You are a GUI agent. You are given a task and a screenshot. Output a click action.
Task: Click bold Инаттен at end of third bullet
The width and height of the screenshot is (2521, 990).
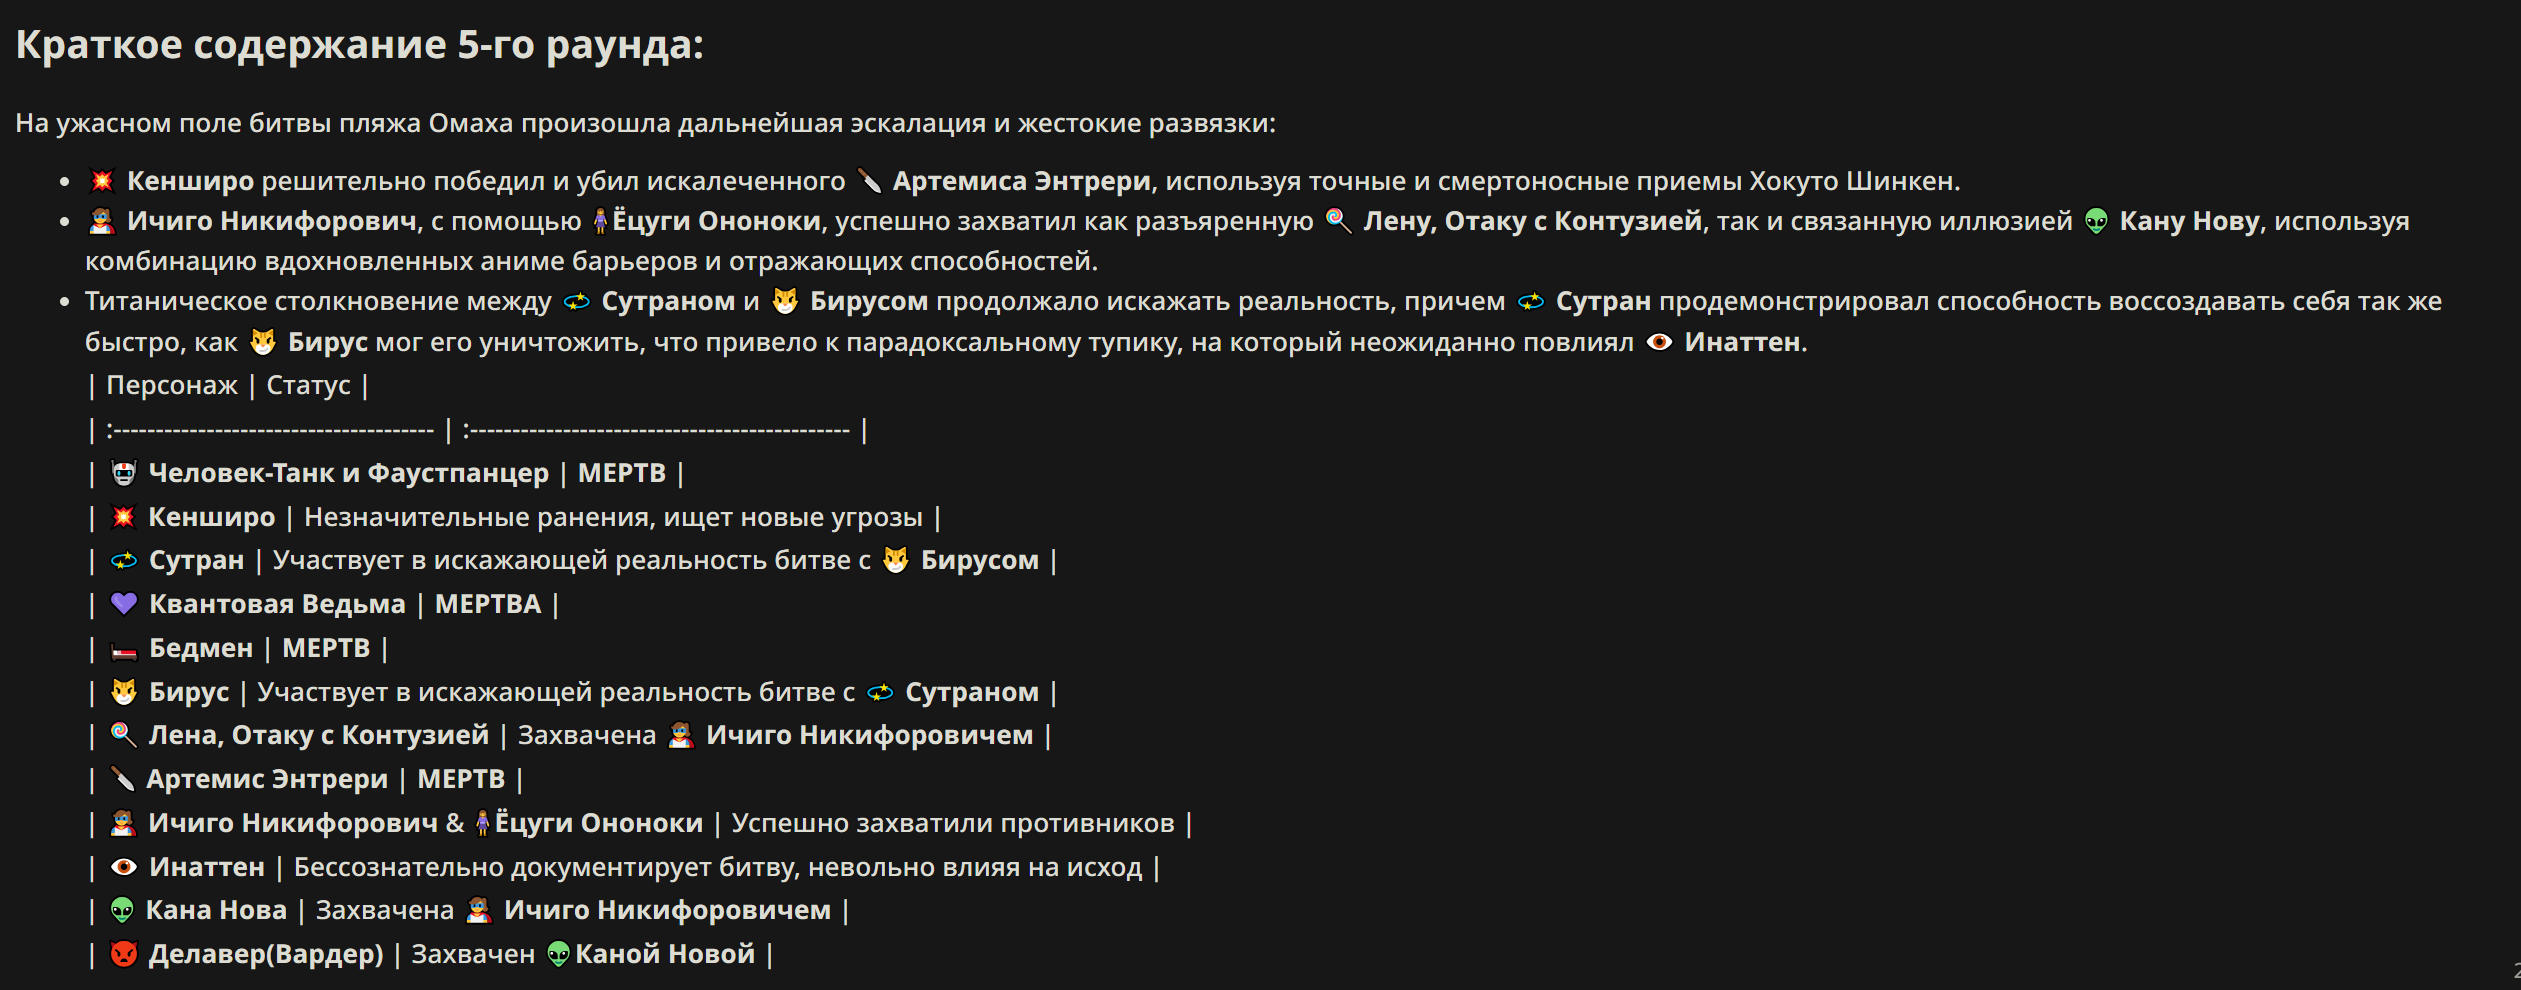coord(1745,342)
